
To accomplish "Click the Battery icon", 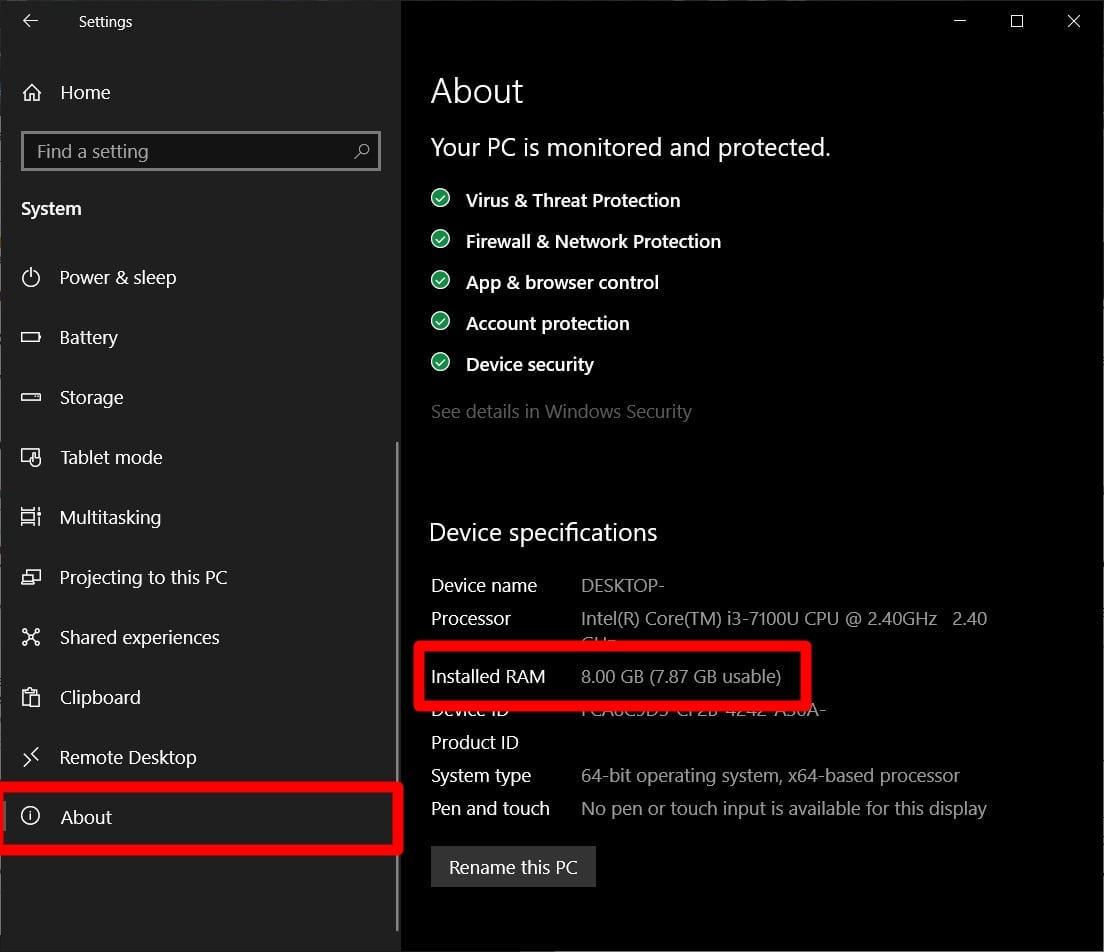I will point(31,337).
